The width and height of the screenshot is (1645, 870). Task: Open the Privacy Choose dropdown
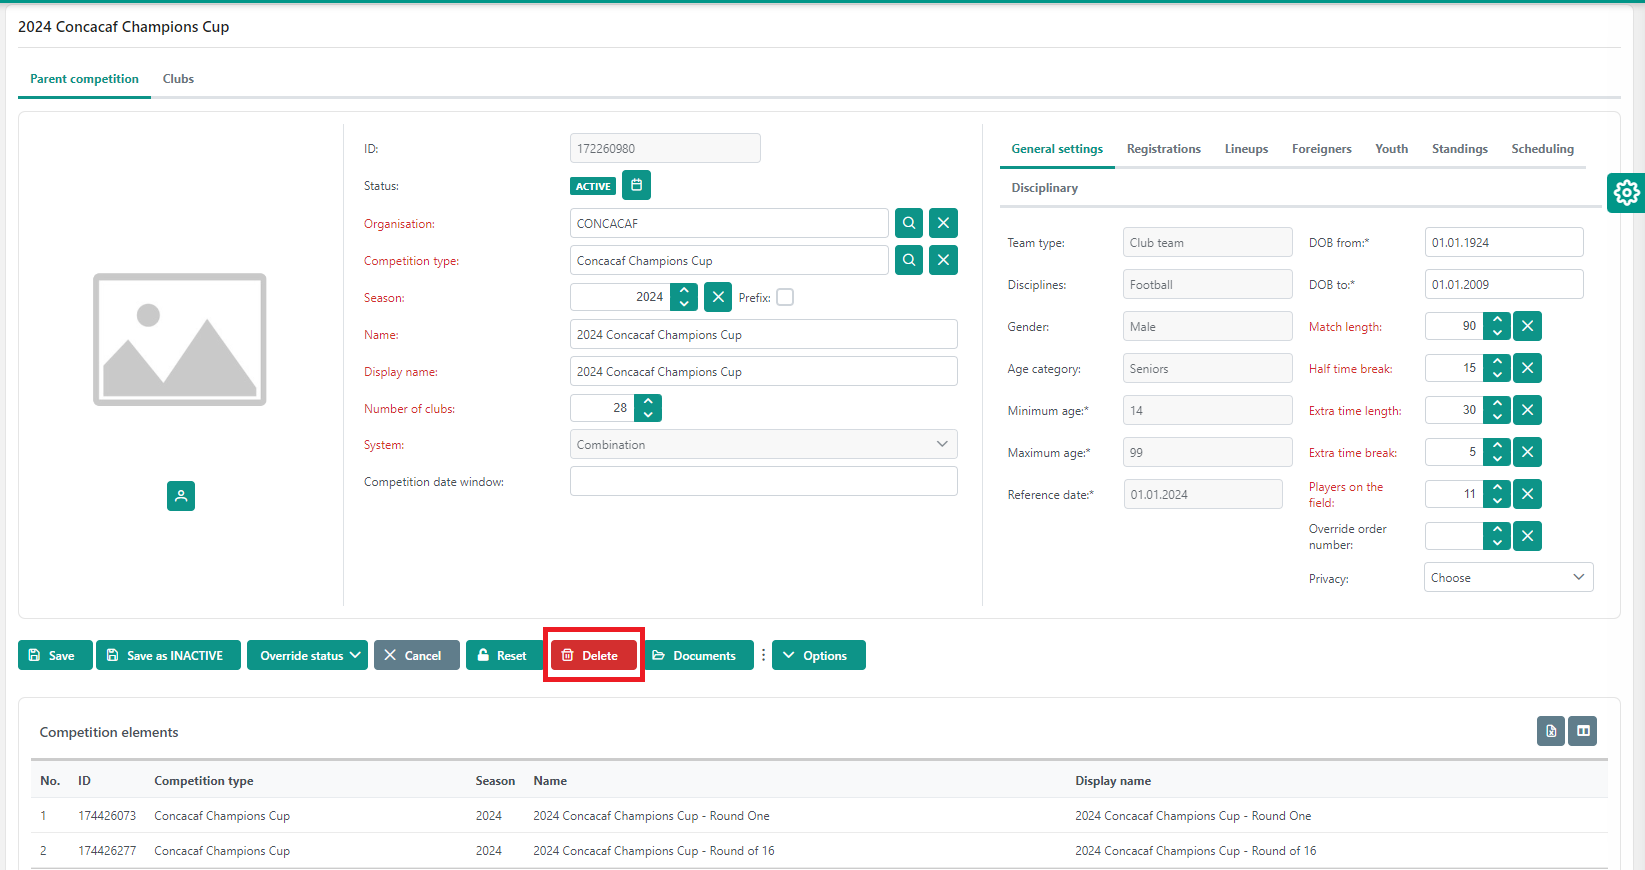click(x=1507, y=578)
